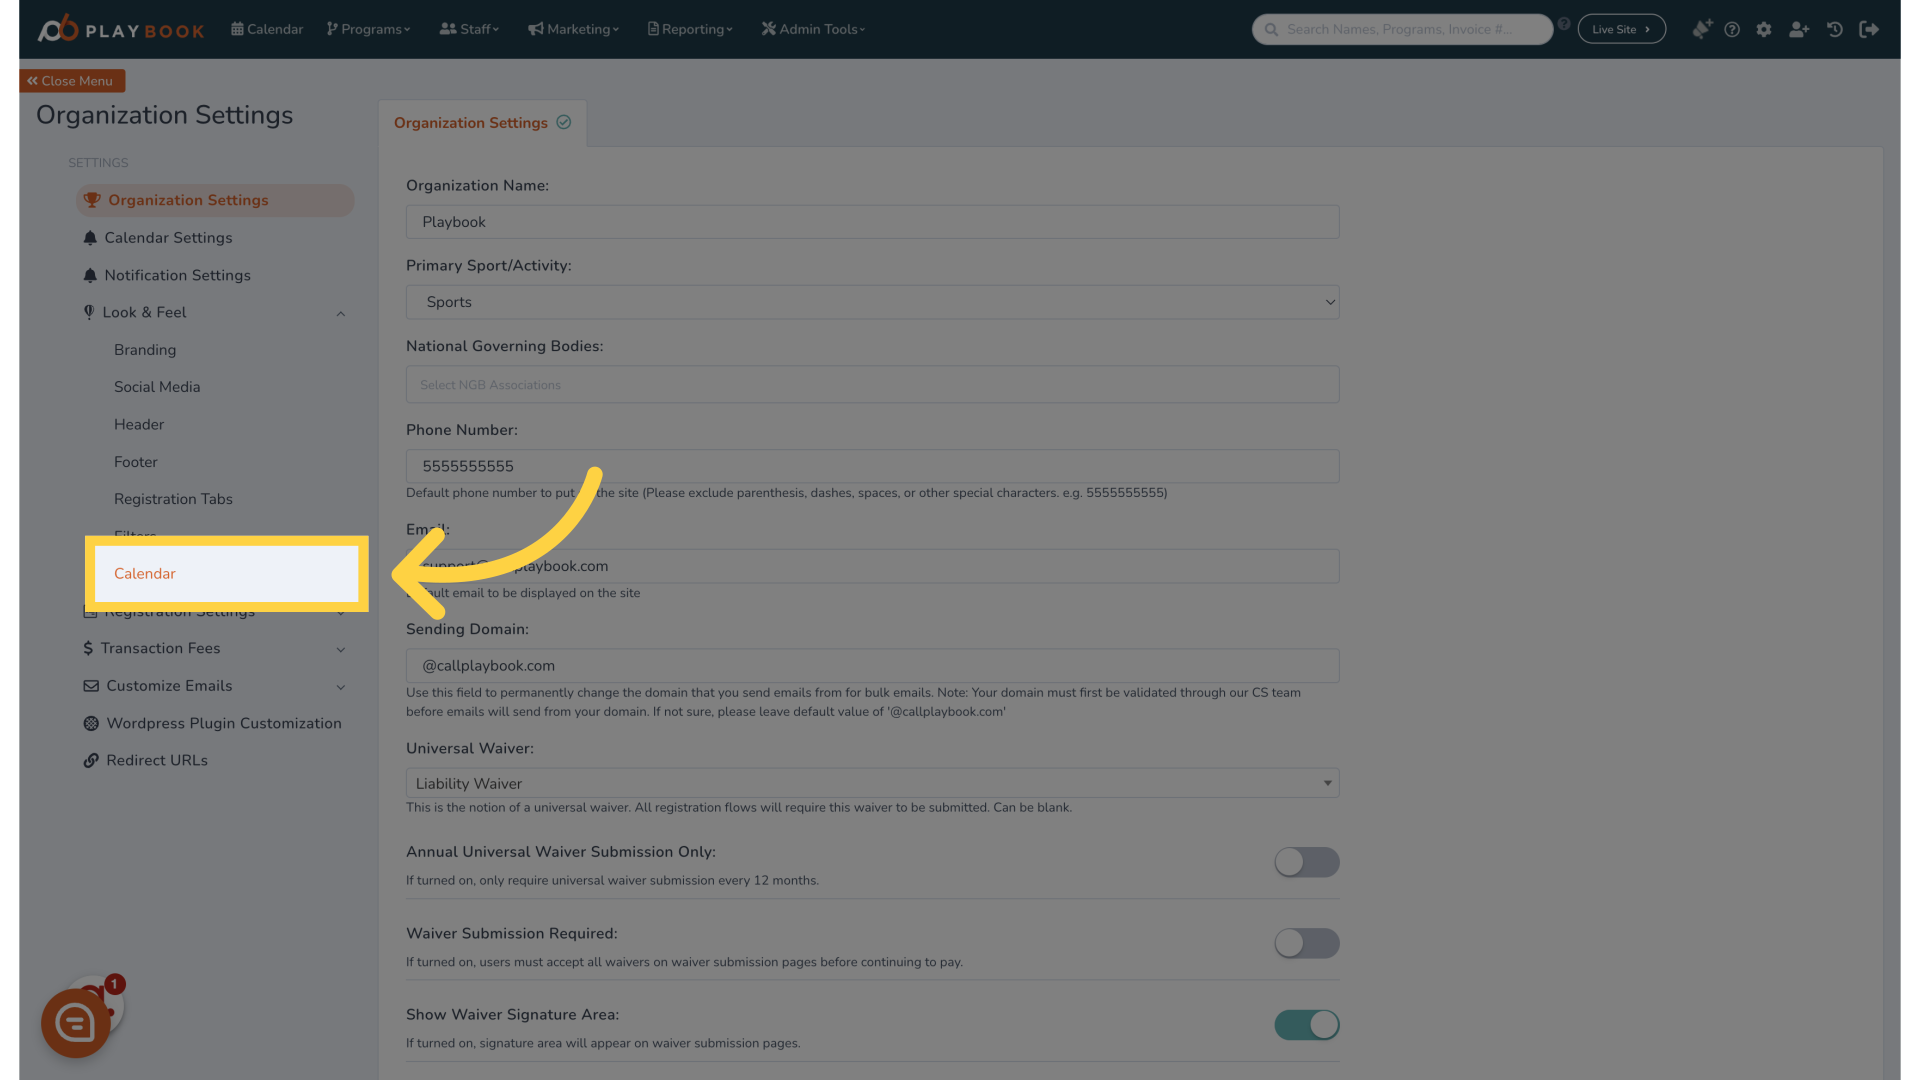1920x1080 pixels.
Task: Click Live Site button
Action: [x=1621, y=29]
